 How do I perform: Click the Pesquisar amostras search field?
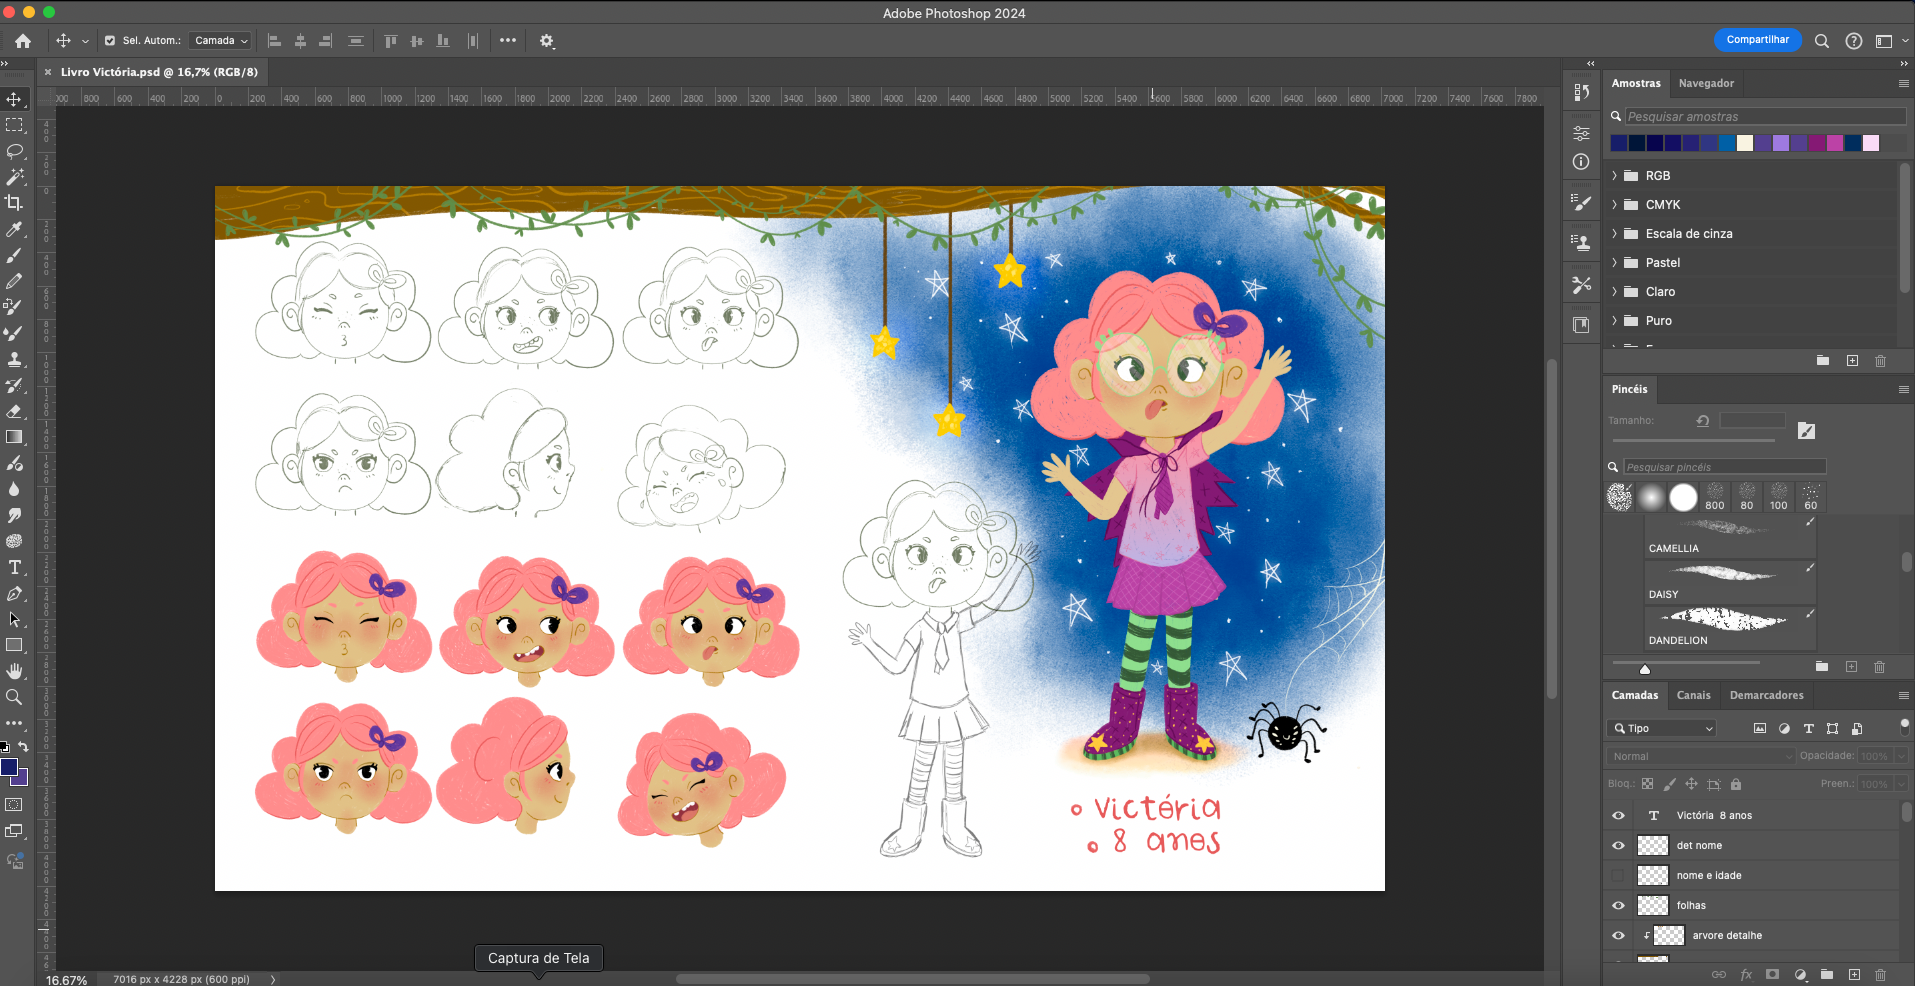click(x=1764, y=116)
